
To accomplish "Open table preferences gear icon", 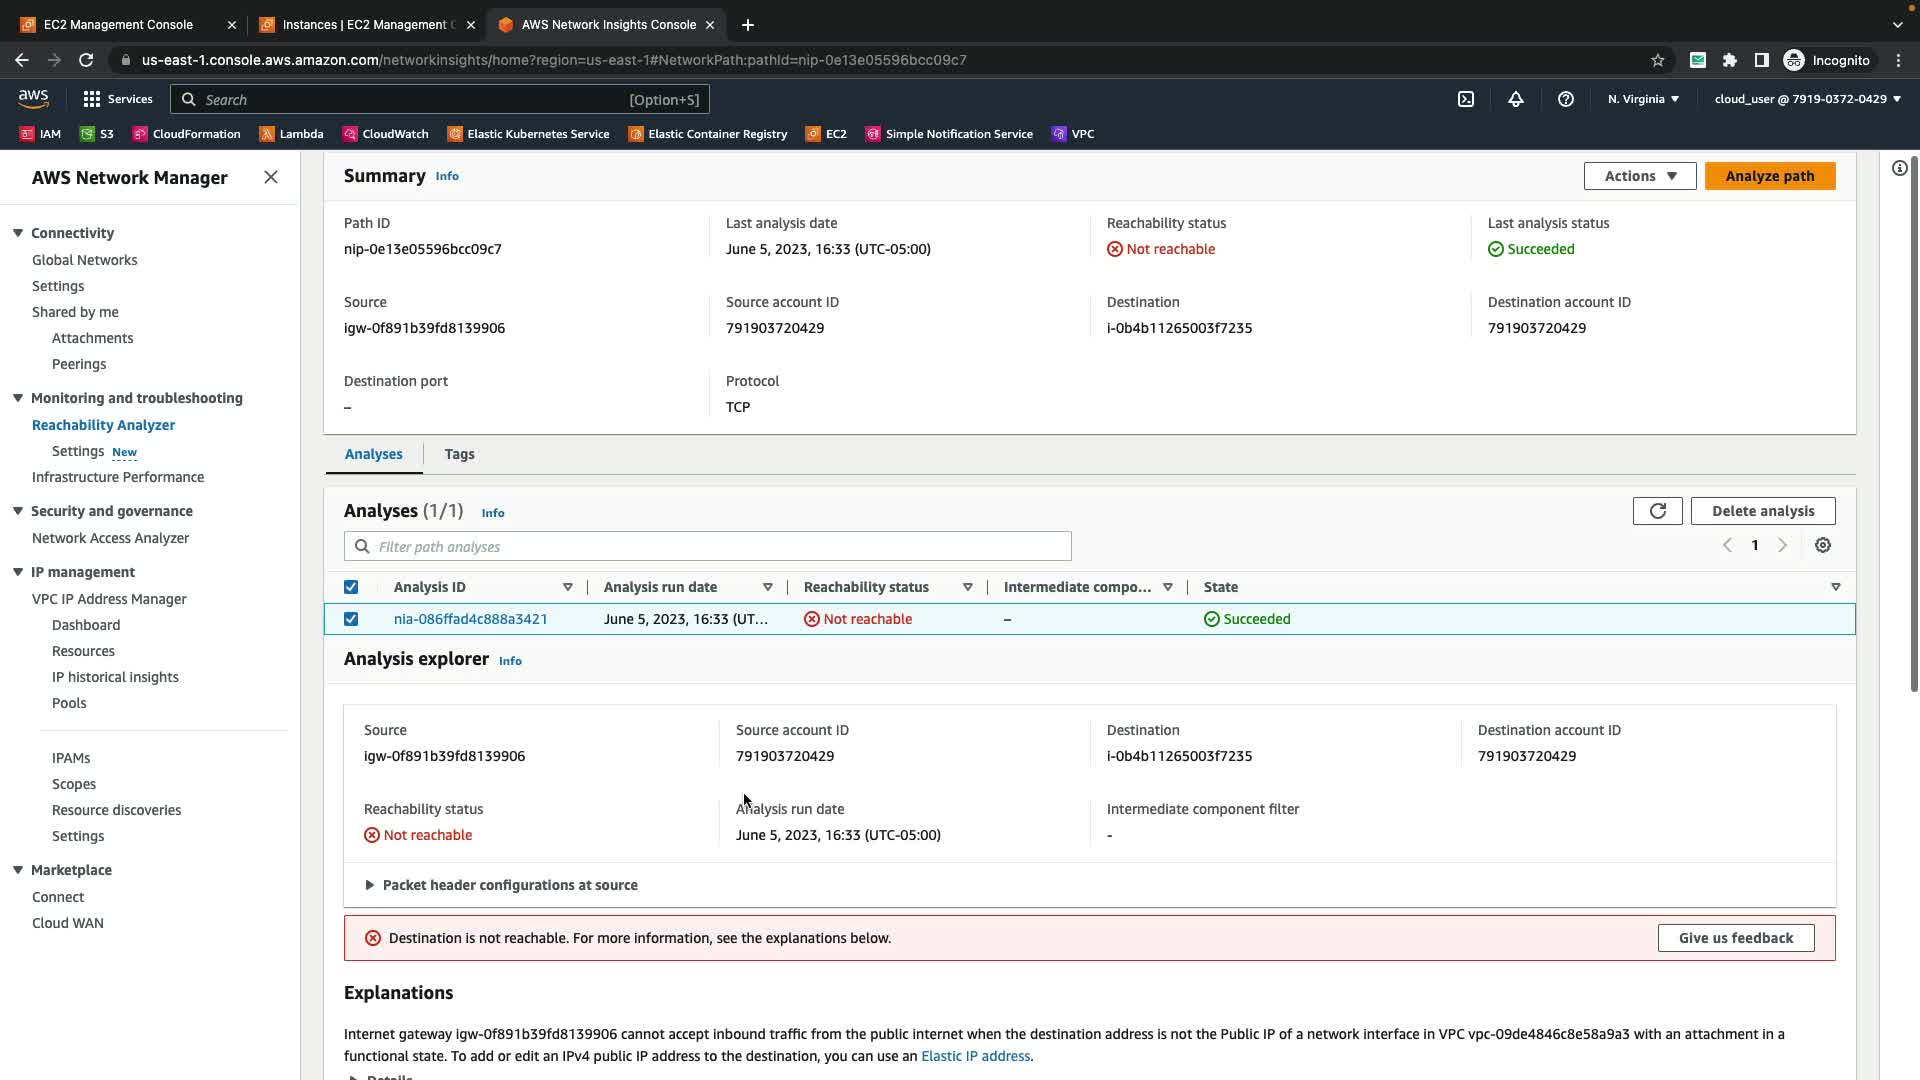I will point(1823,546).
